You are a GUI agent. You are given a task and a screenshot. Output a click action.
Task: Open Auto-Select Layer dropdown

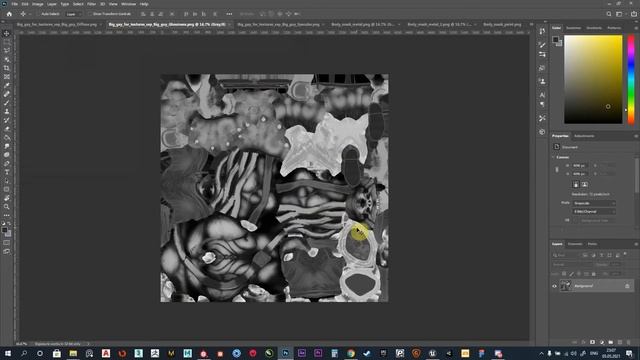[x=72, y=14]
